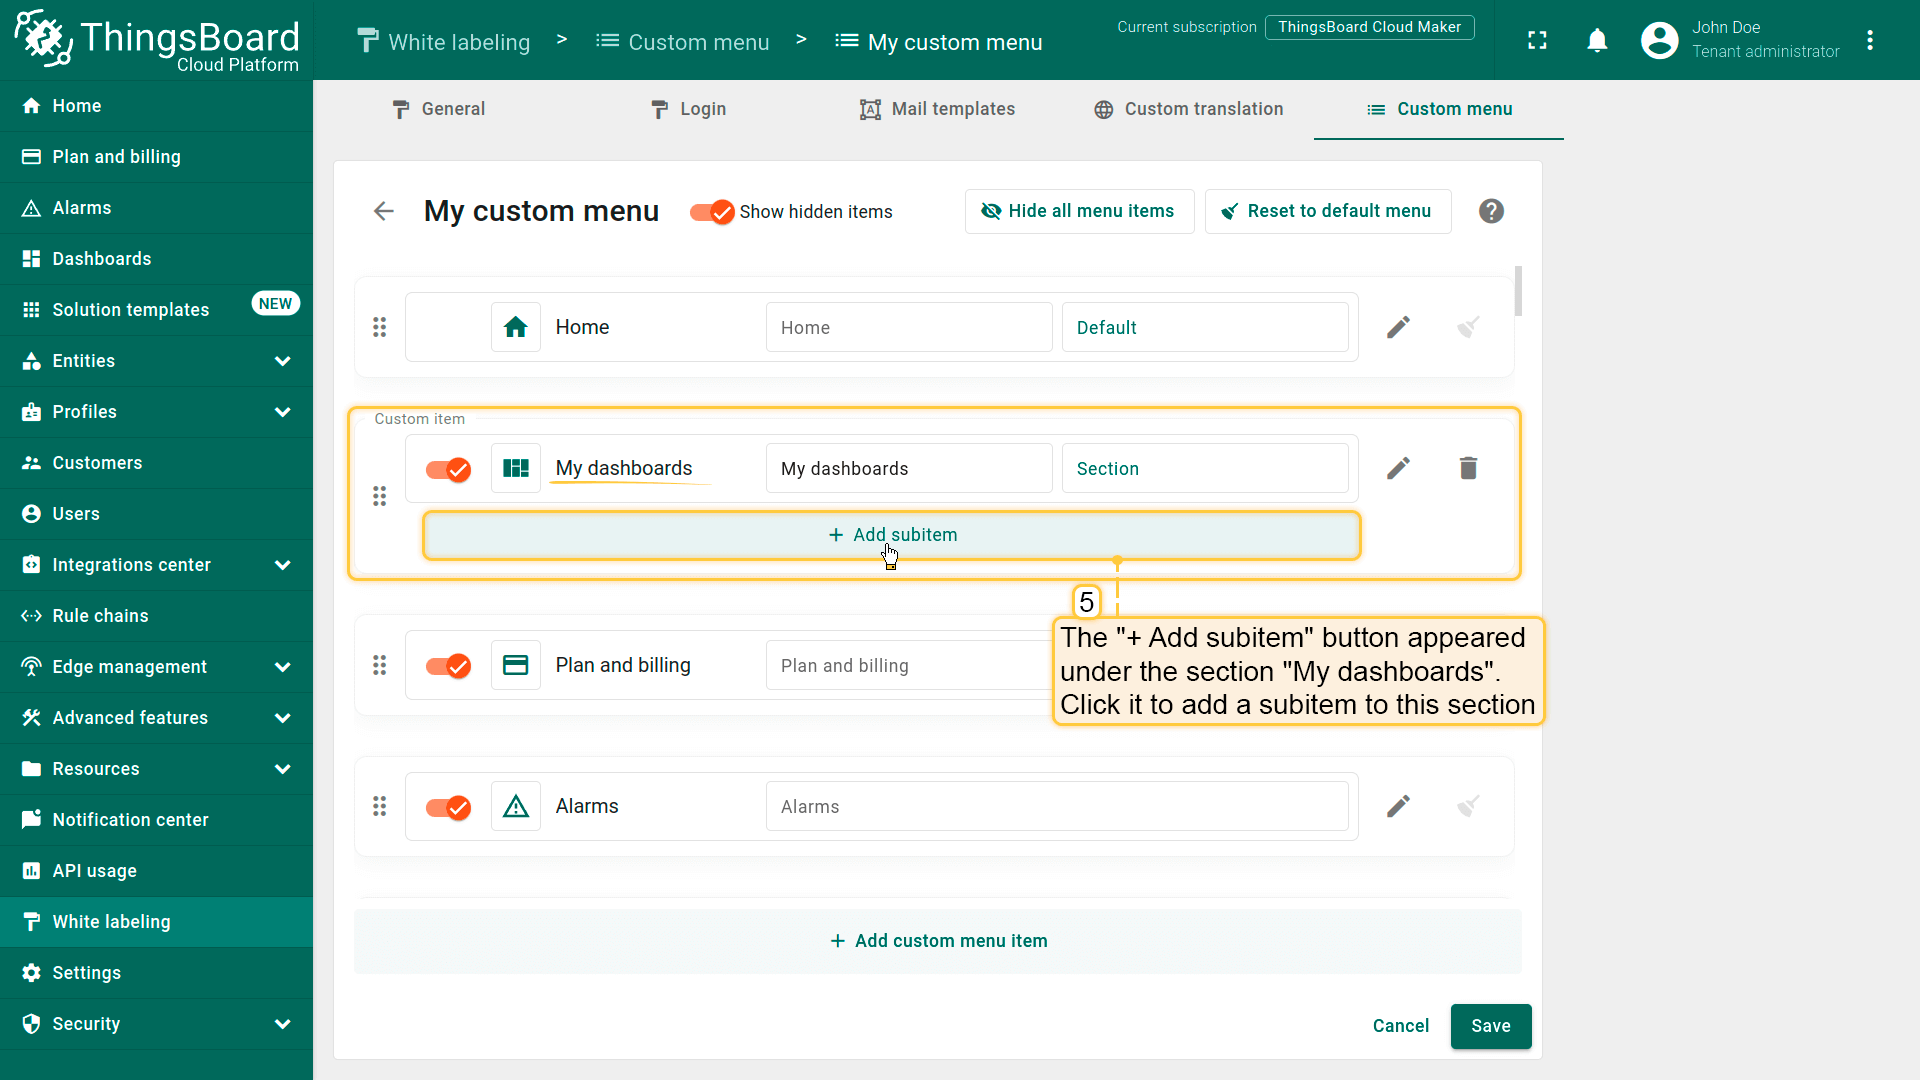The width and height of the screenshot is (1920, 1080).
Task: Click the My dashboards name input field
Action: click(x=908, y=469)
